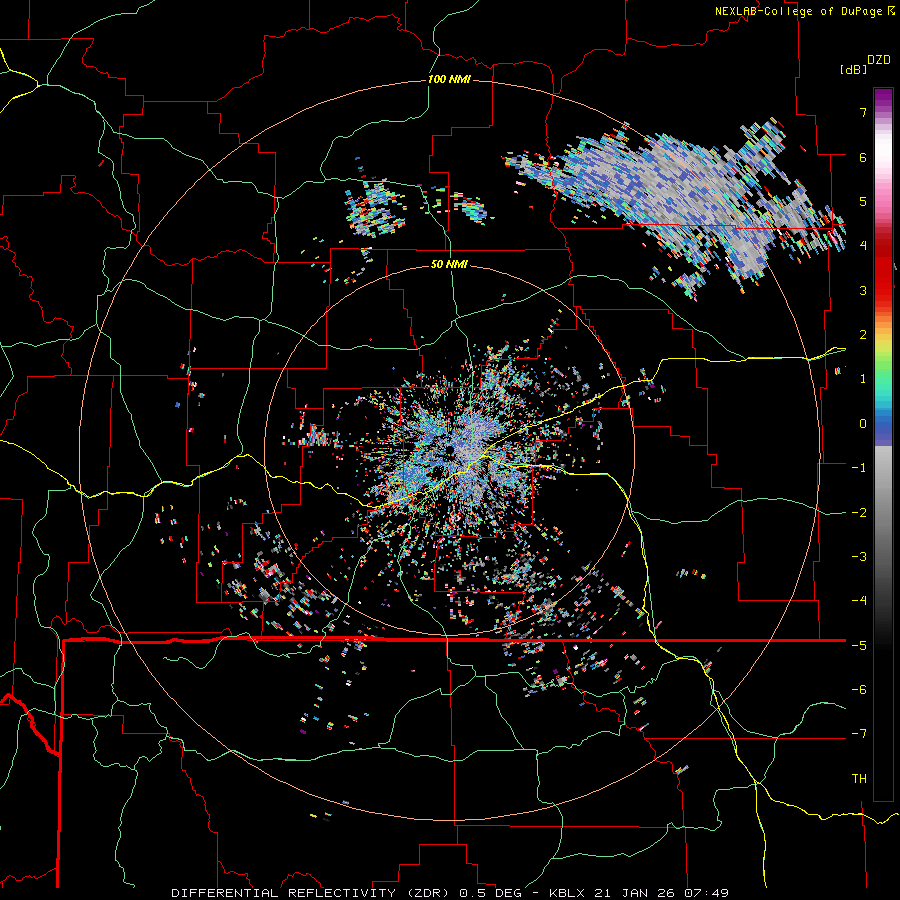Click the -1 value on the scale
The height and width of the screenshot is (900, 900).
(859, 468)
